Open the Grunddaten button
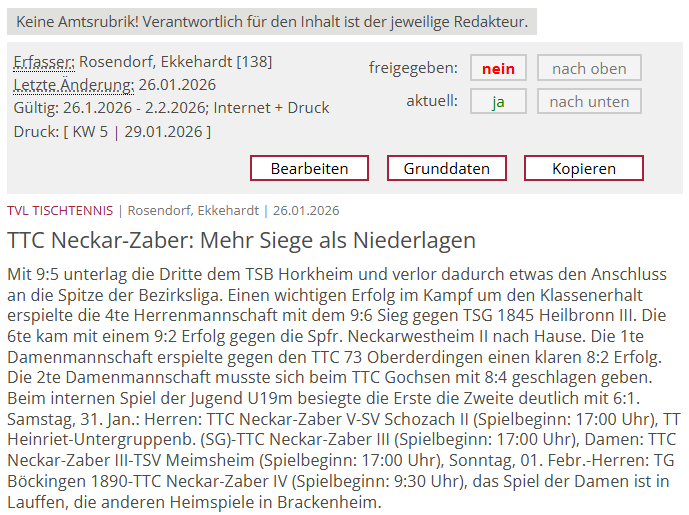Screen dimensions: 689x515 446,168
